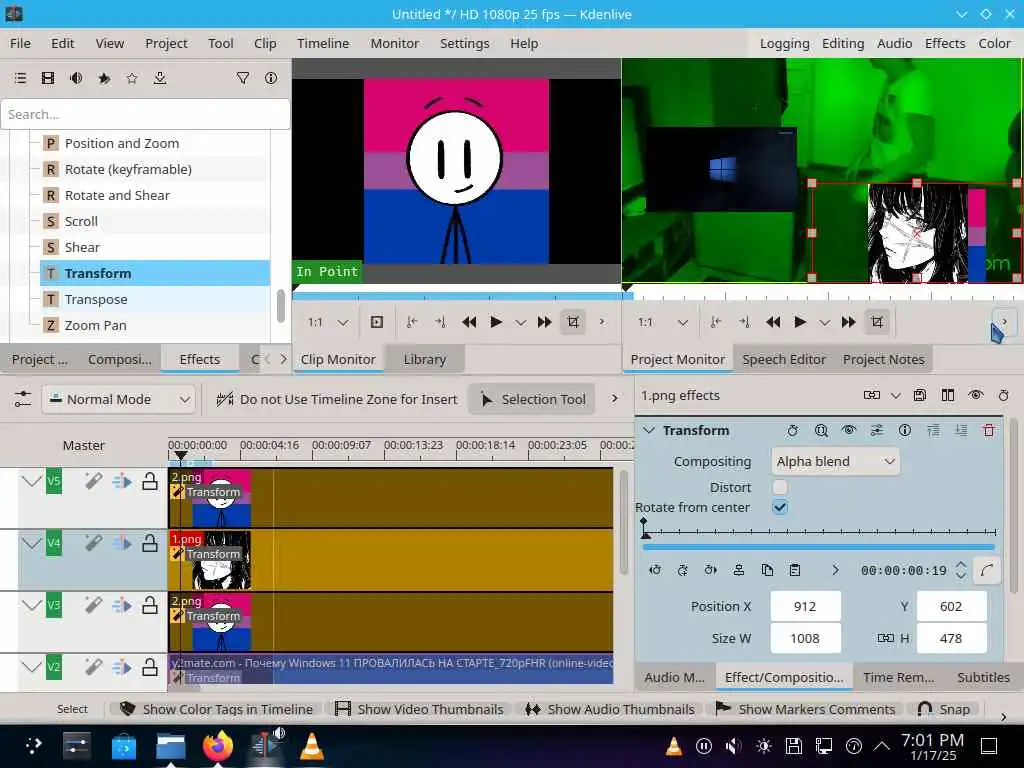The width and height of the screenshot is (1024, 768).
Task: Show main effects list icon
Action: pos(20,78)
